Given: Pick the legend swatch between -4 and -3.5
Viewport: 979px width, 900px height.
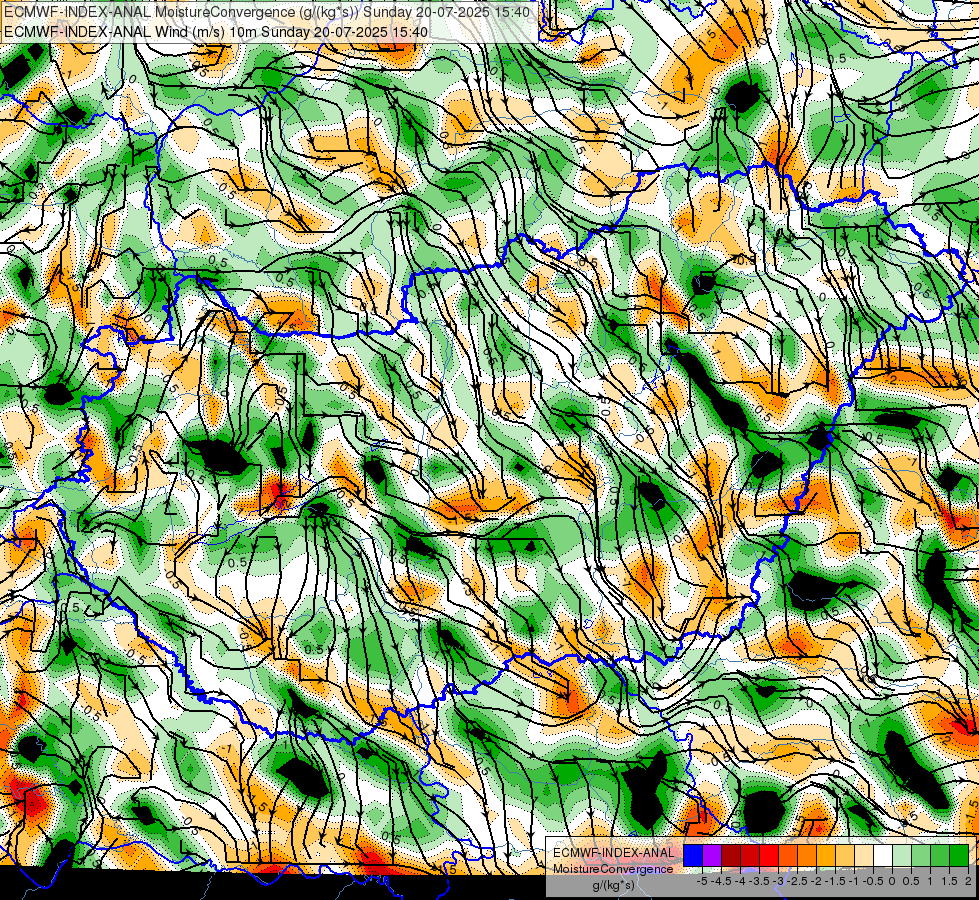Looking at the screenshot, I should point(750,855).
